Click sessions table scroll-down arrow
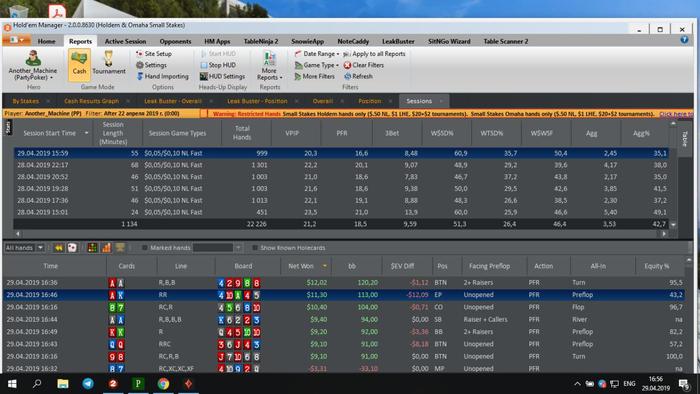Screen dimensions: 700x394 [673, 225]
